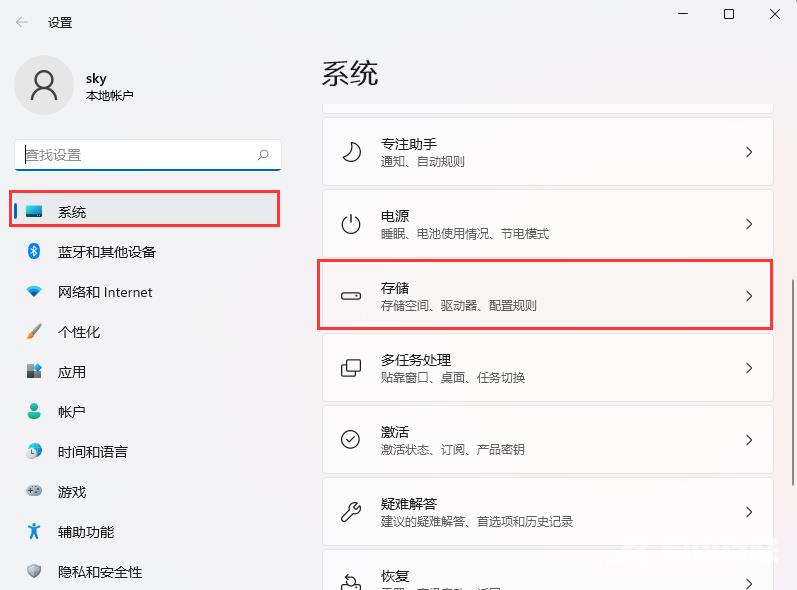Expand chevron on 激活 row

coord(749,440)
